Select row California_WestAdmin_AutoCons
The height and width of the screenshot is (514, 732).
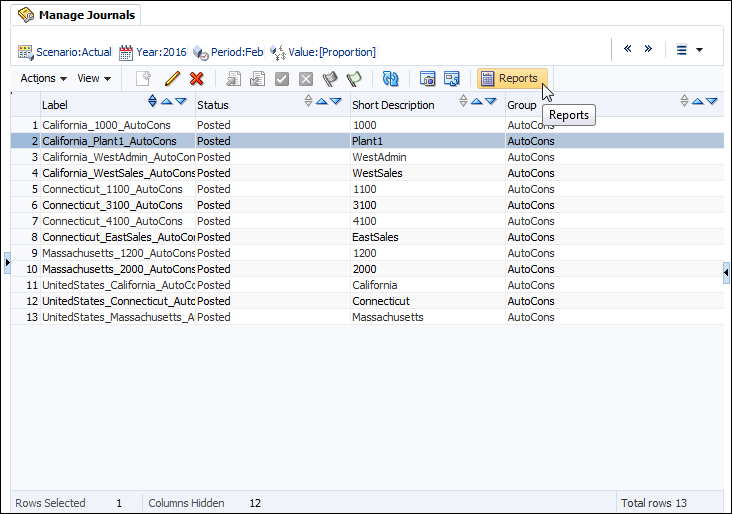(367, 157)
